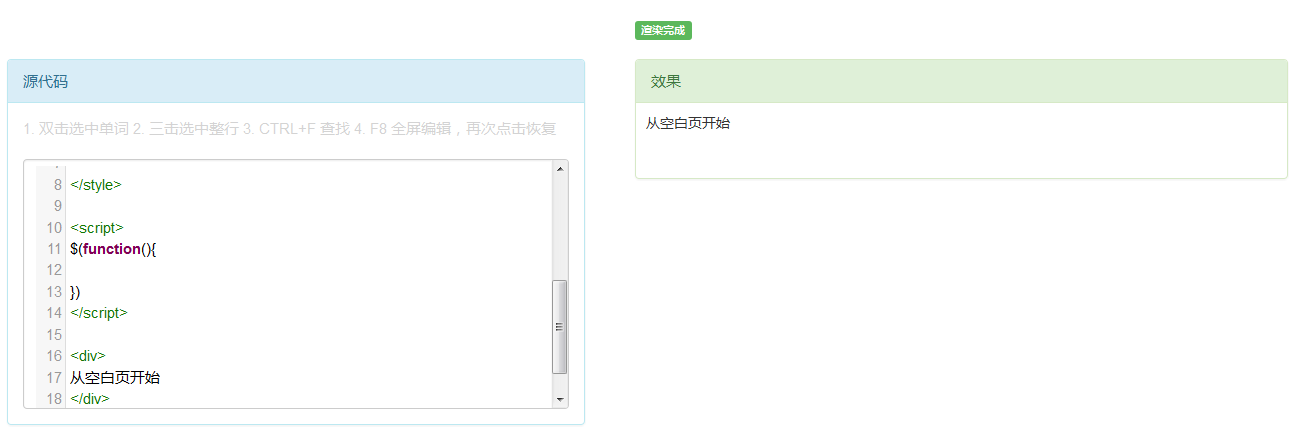Click the scrollbar up arrow in code editor

click(x=560, y=168)
